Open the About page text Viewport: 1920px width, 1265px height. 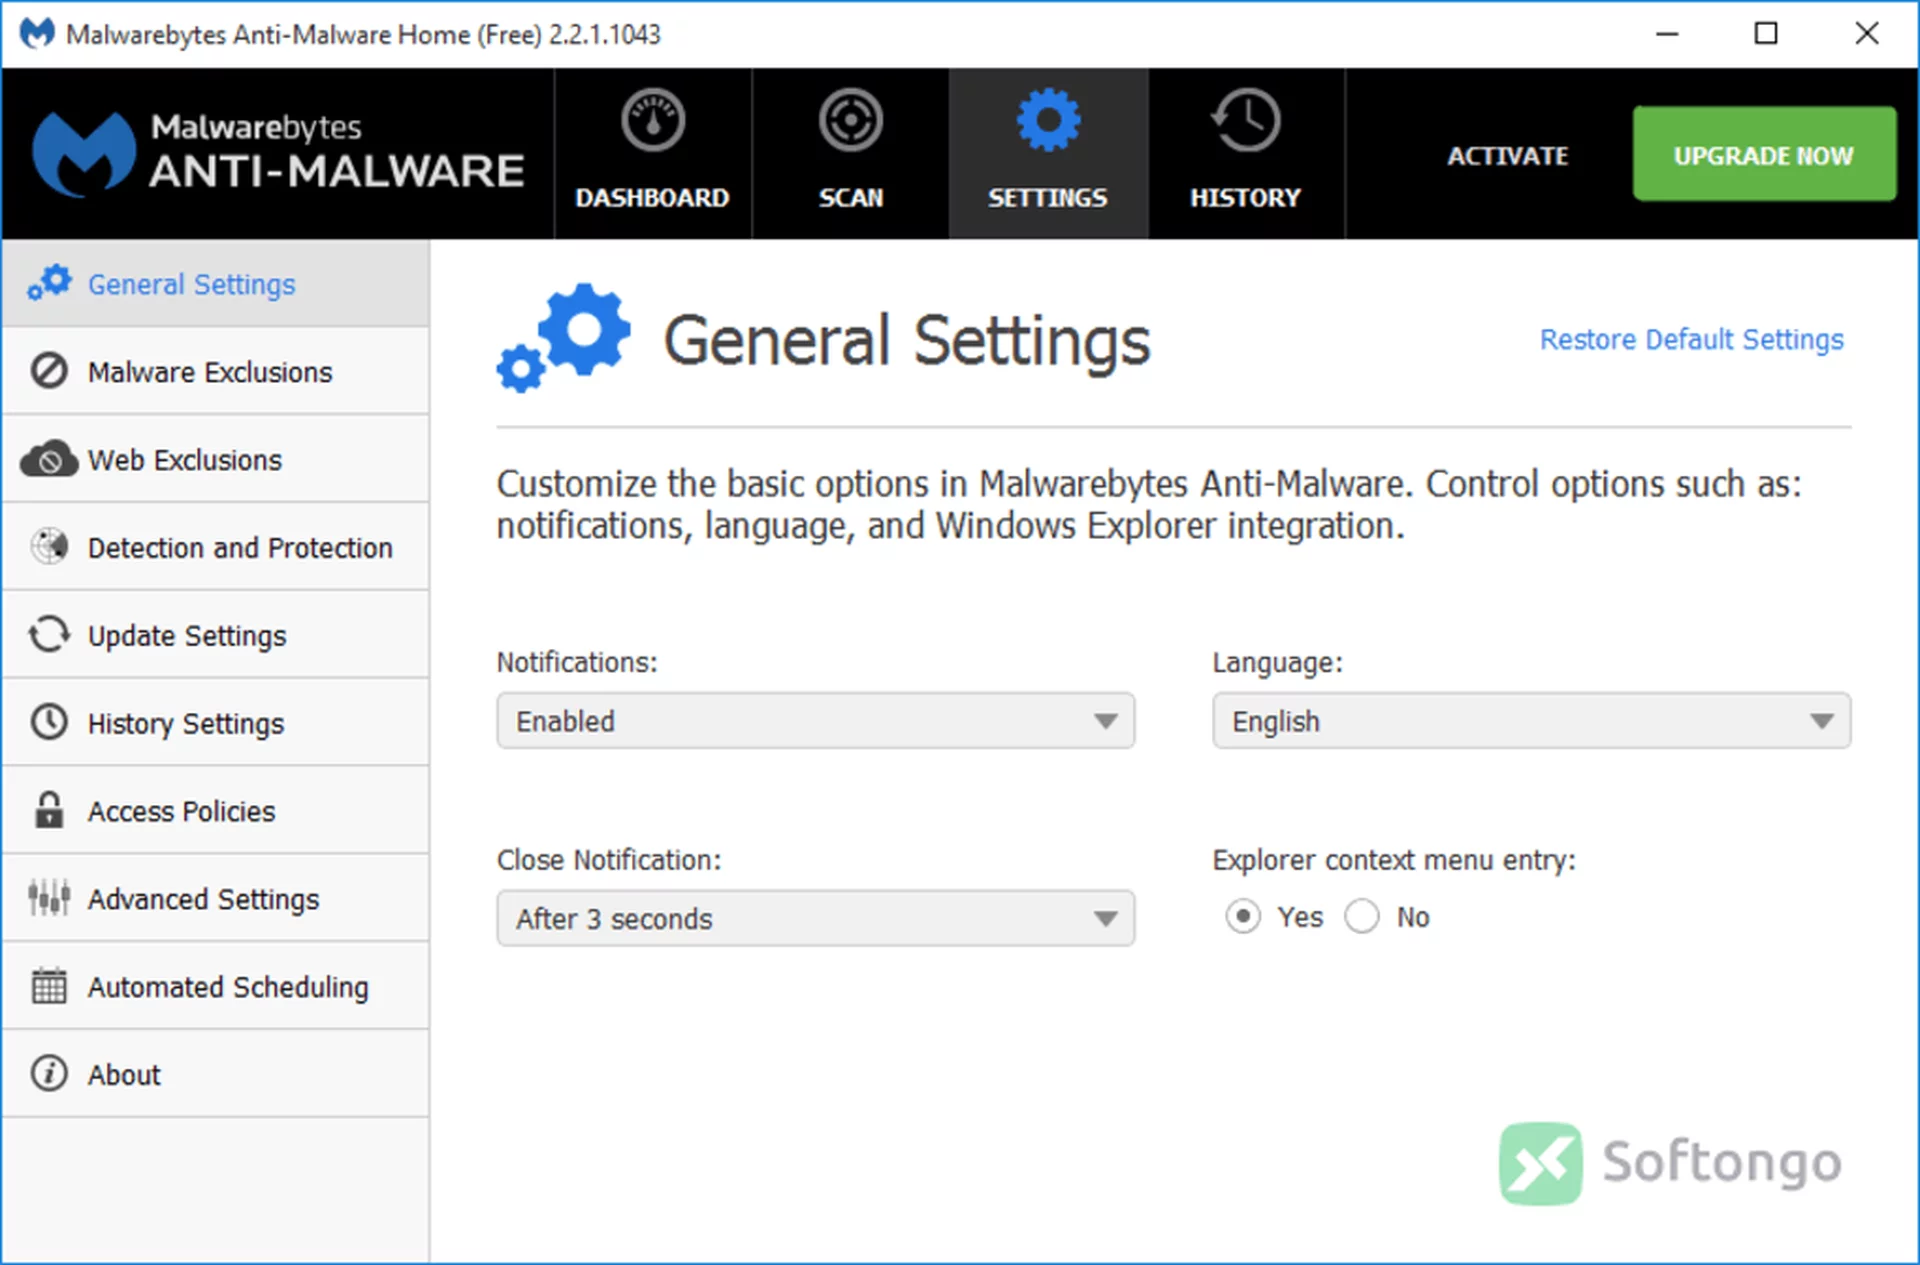coord(124,1075)
